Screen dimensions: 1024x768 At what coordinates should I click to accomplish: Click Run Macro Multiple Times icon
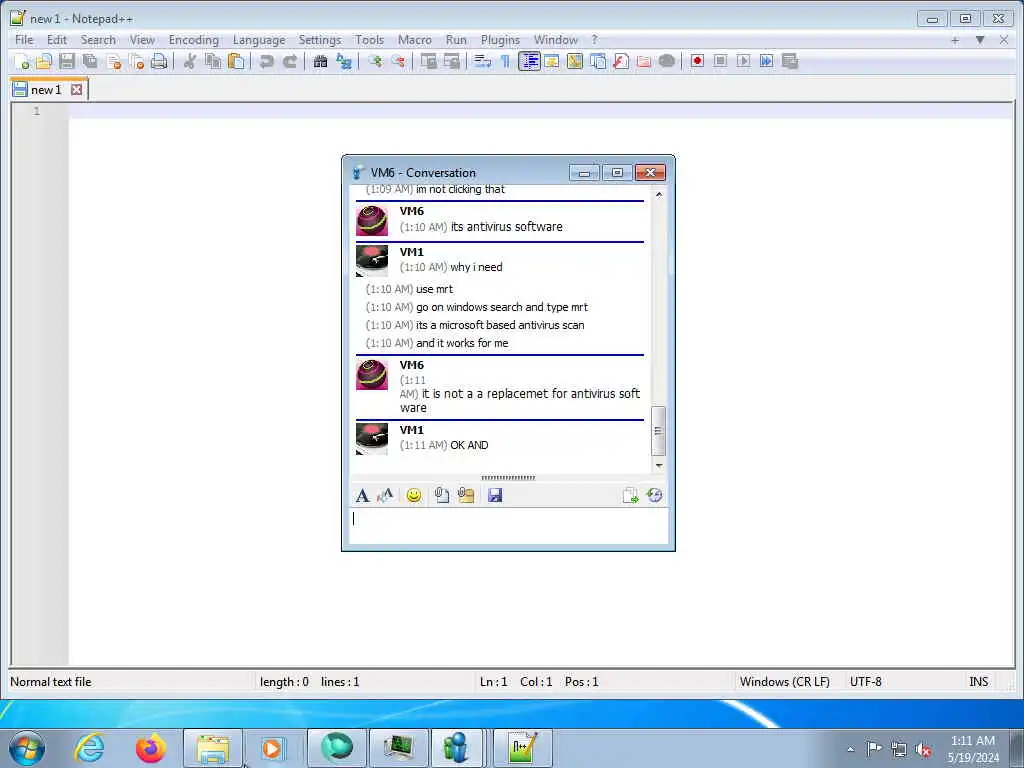point(767,61)
